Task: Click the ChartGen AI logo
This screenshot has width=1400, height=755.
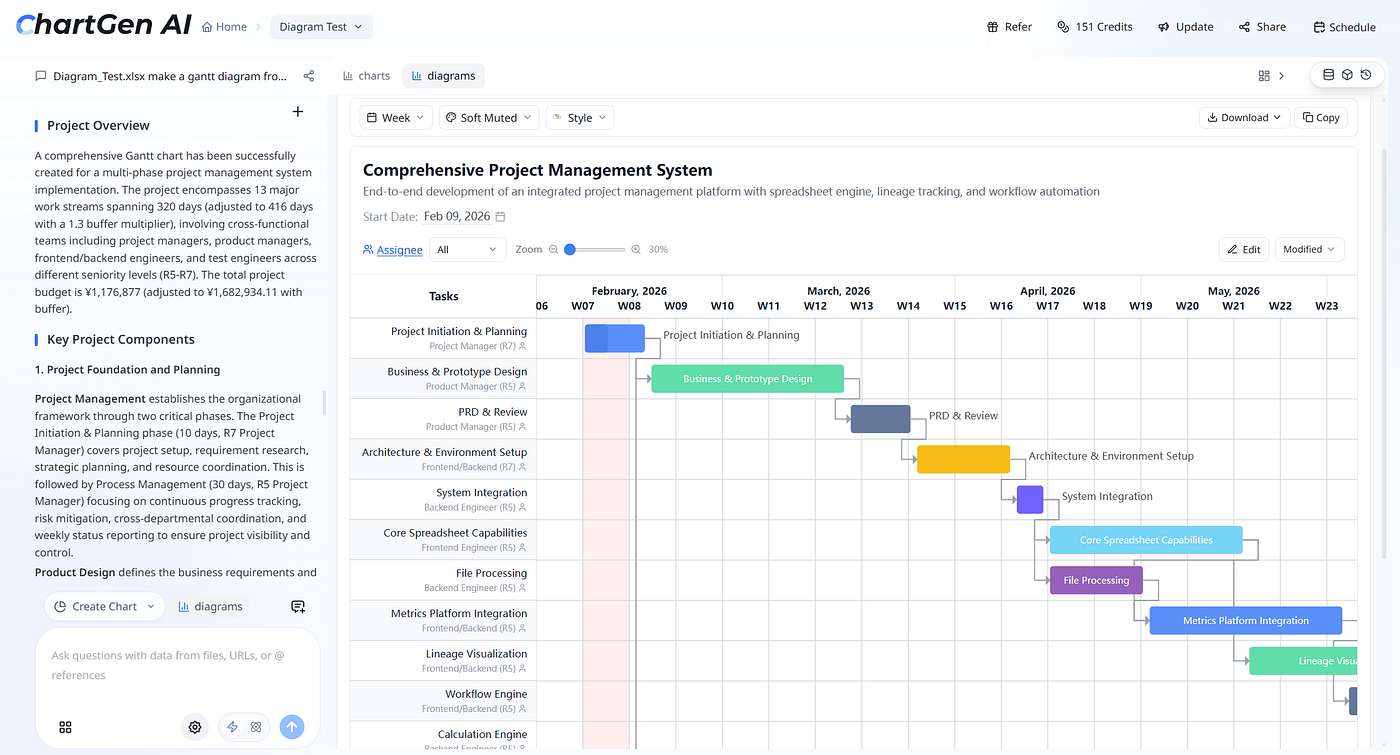Action: coord(103,25)
